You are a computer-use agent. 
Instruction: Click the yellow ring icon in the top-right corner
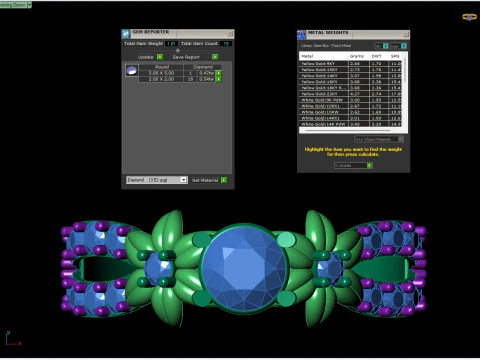tap(469, 17)
